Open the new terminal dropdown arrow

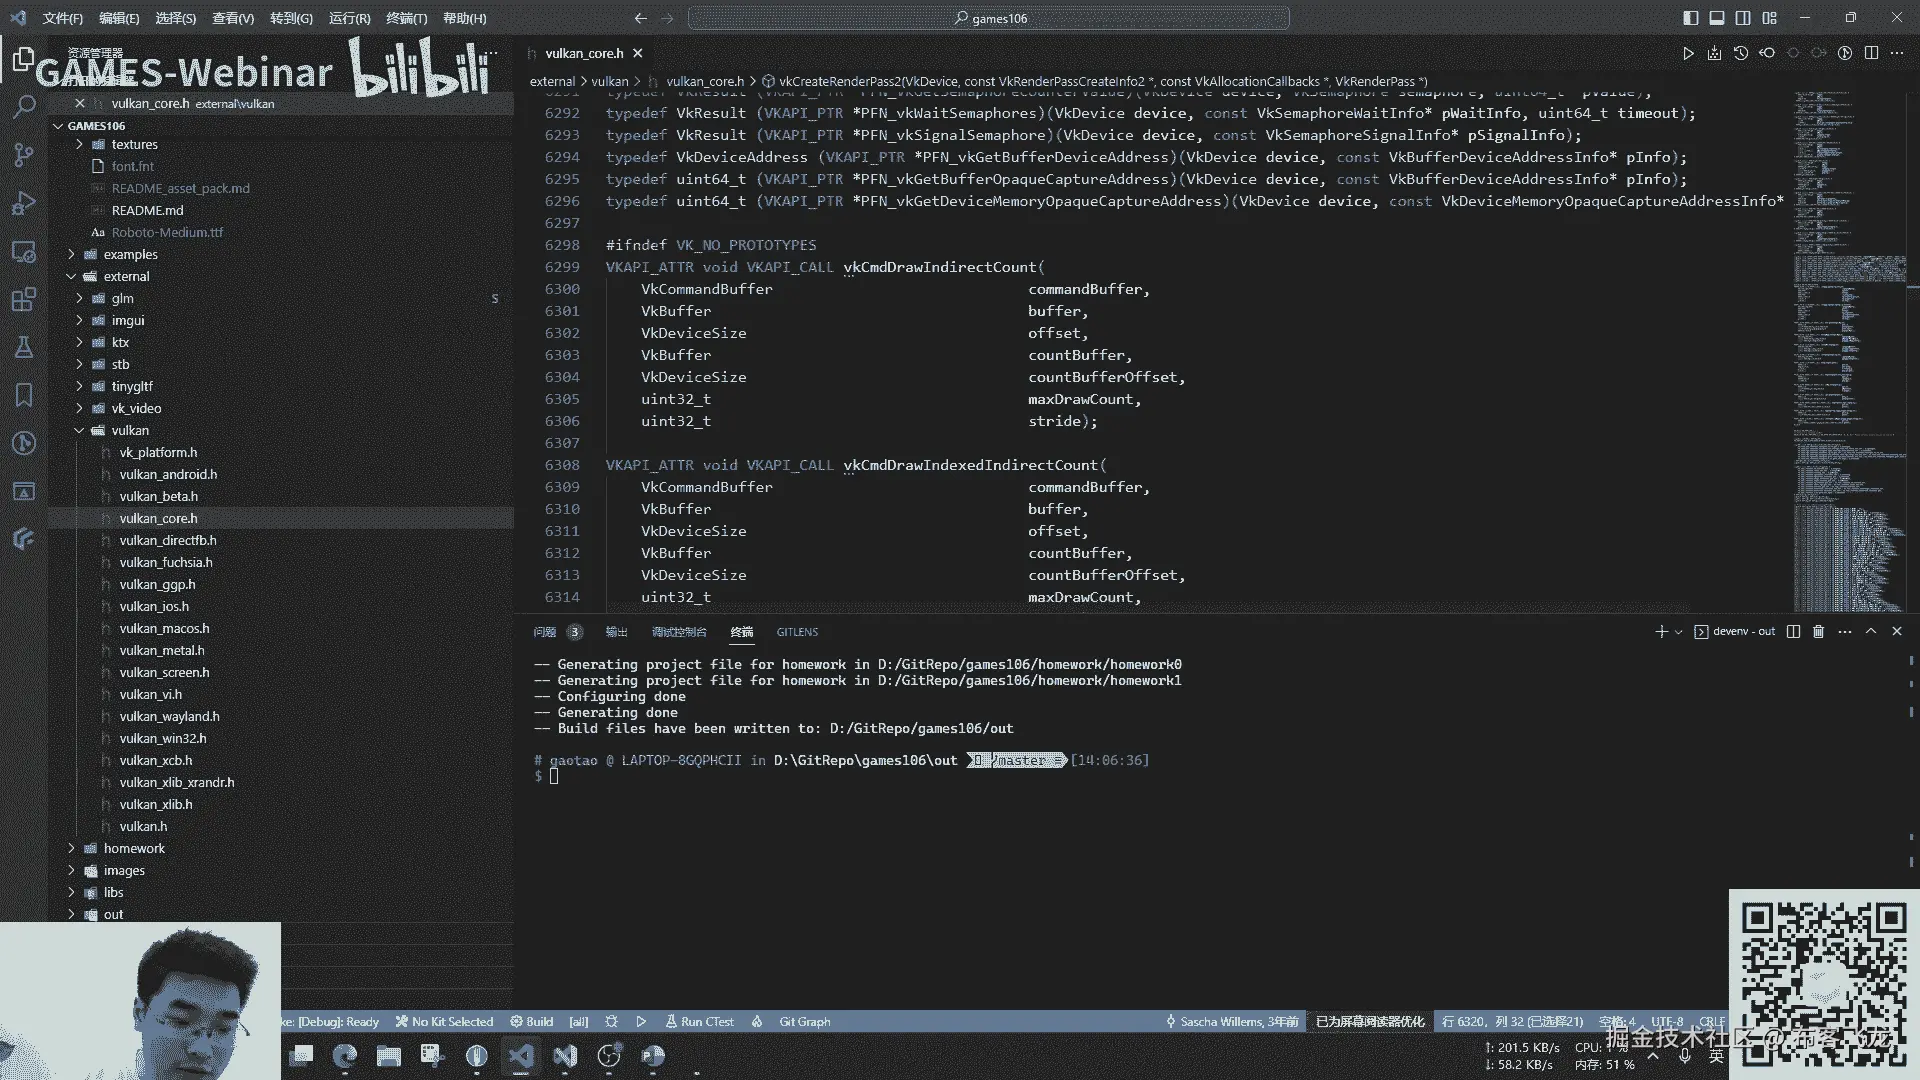(x=1679, y=632)
